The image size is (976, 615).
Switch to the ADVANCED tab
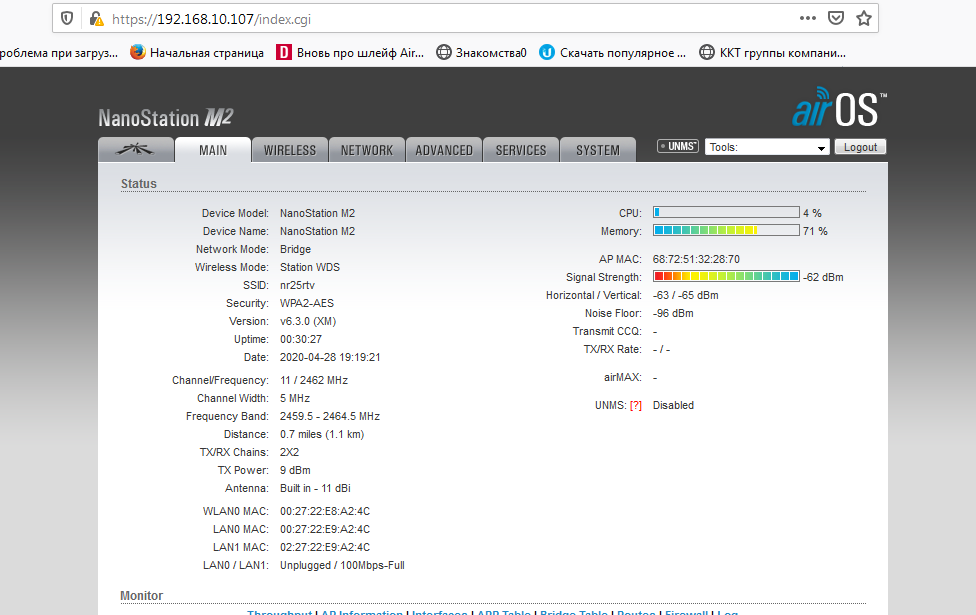(x=444, y=150)
